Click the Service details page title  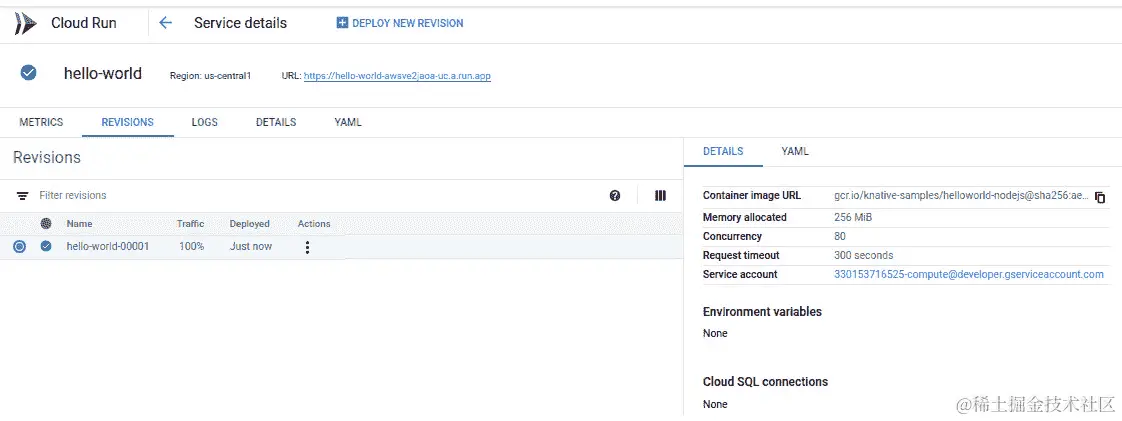240,23
